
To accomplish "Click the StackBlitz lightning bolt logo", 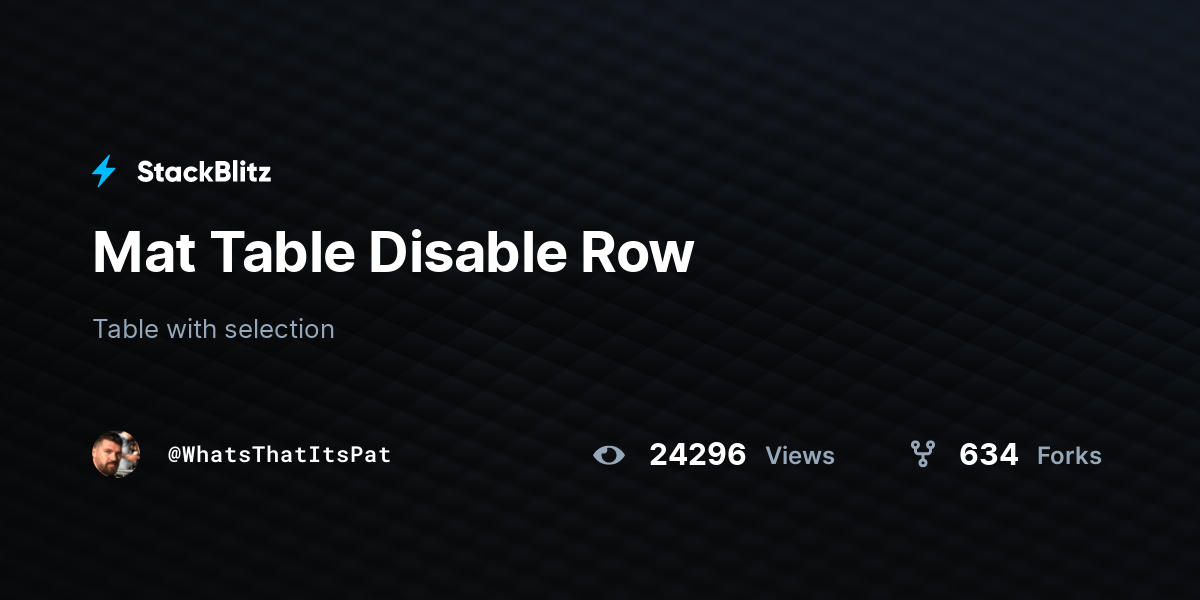I will pos(104,172).
